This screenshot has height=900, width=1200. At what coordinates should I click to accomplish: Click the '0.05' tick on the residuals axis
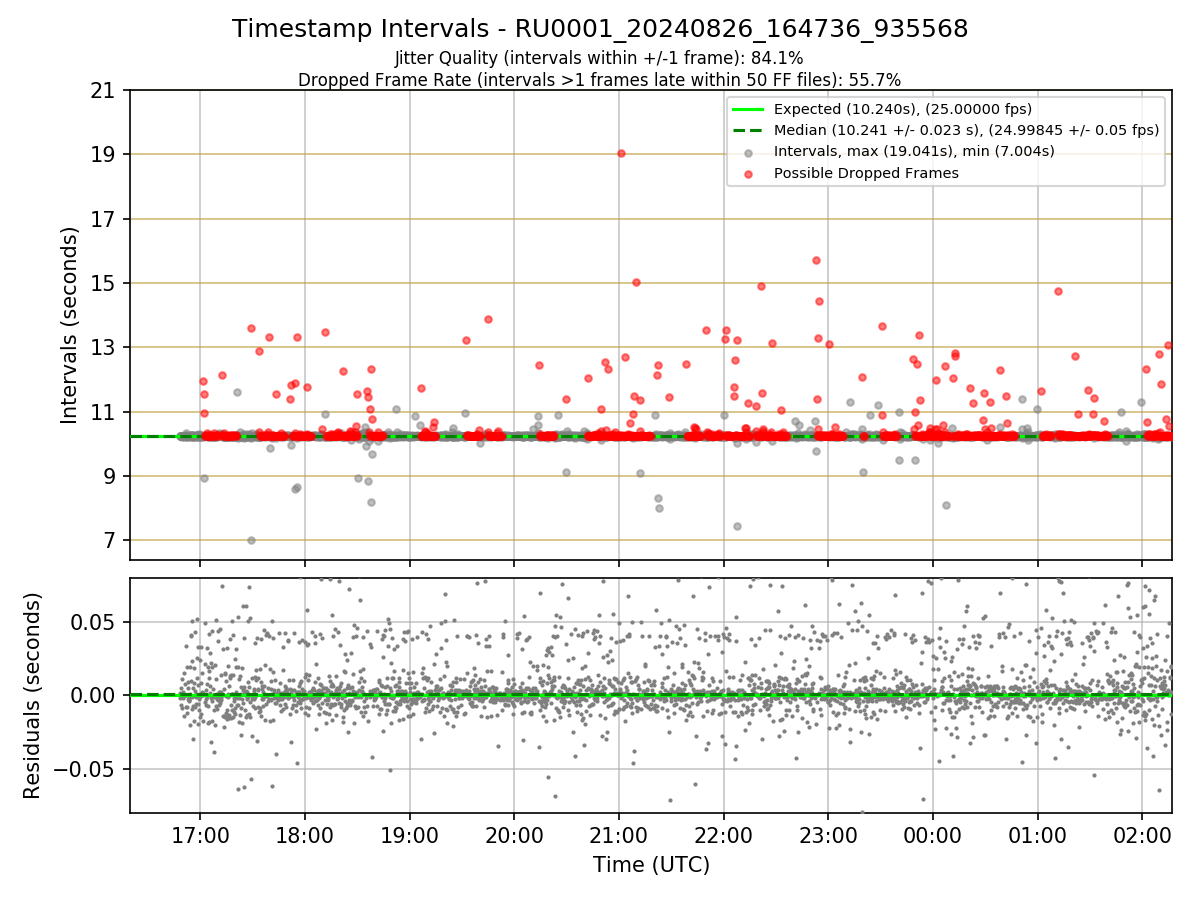click(x=96, y=621)
